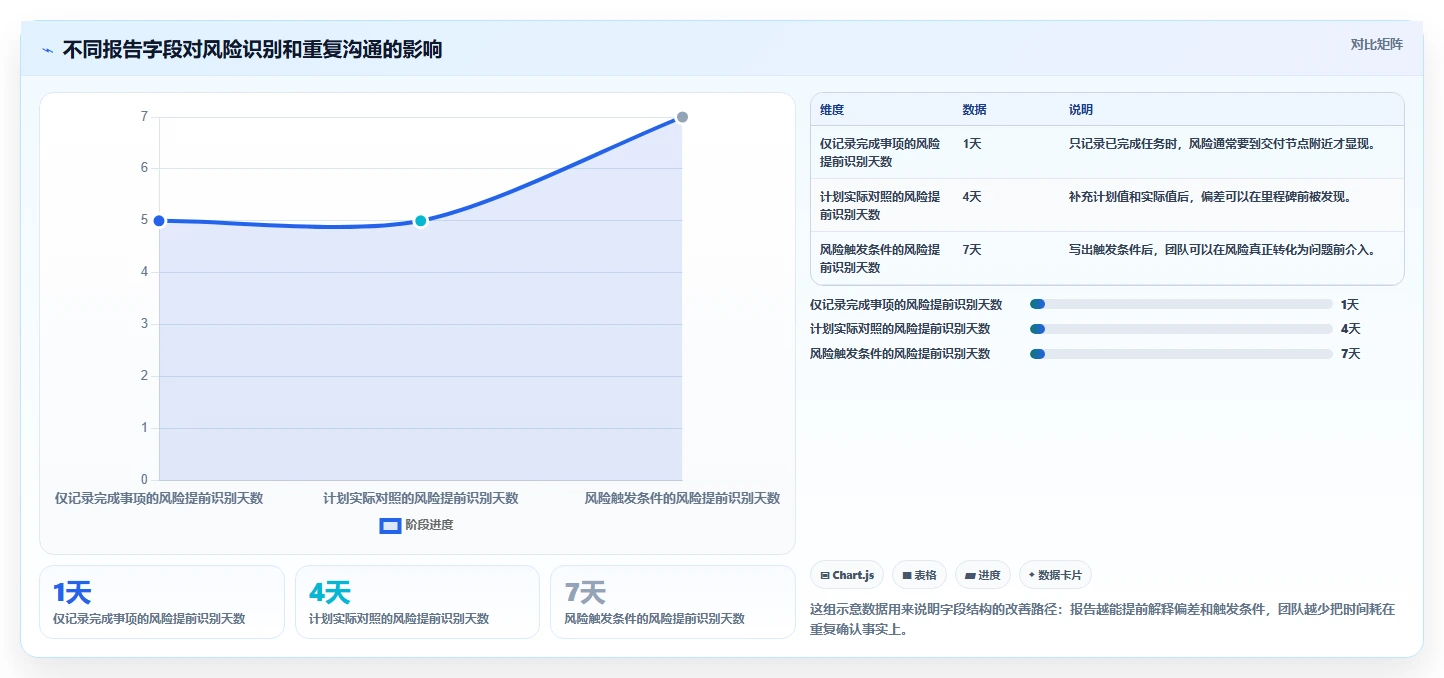Click the y-axis tick label 7
The image size is (1444, 678).
pos(144,117)
